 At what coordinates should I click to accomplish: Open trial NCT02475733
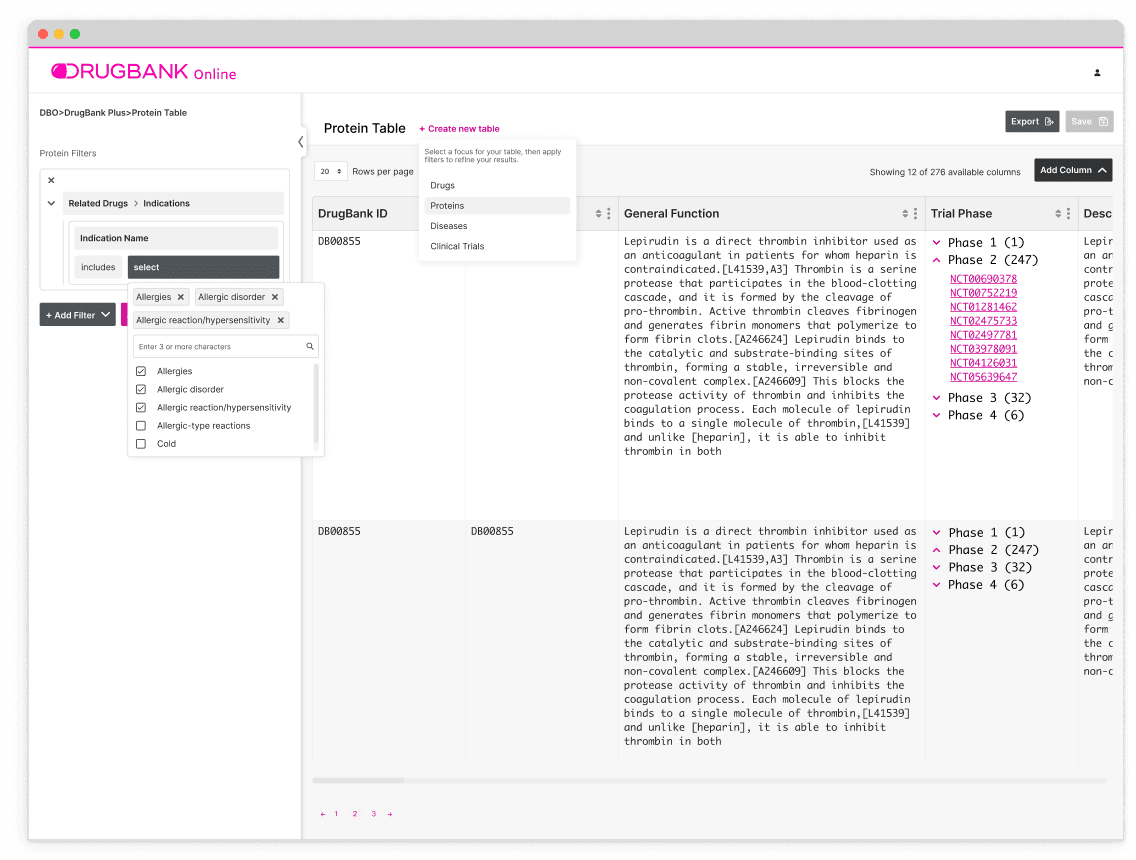[x=983, y=321]
